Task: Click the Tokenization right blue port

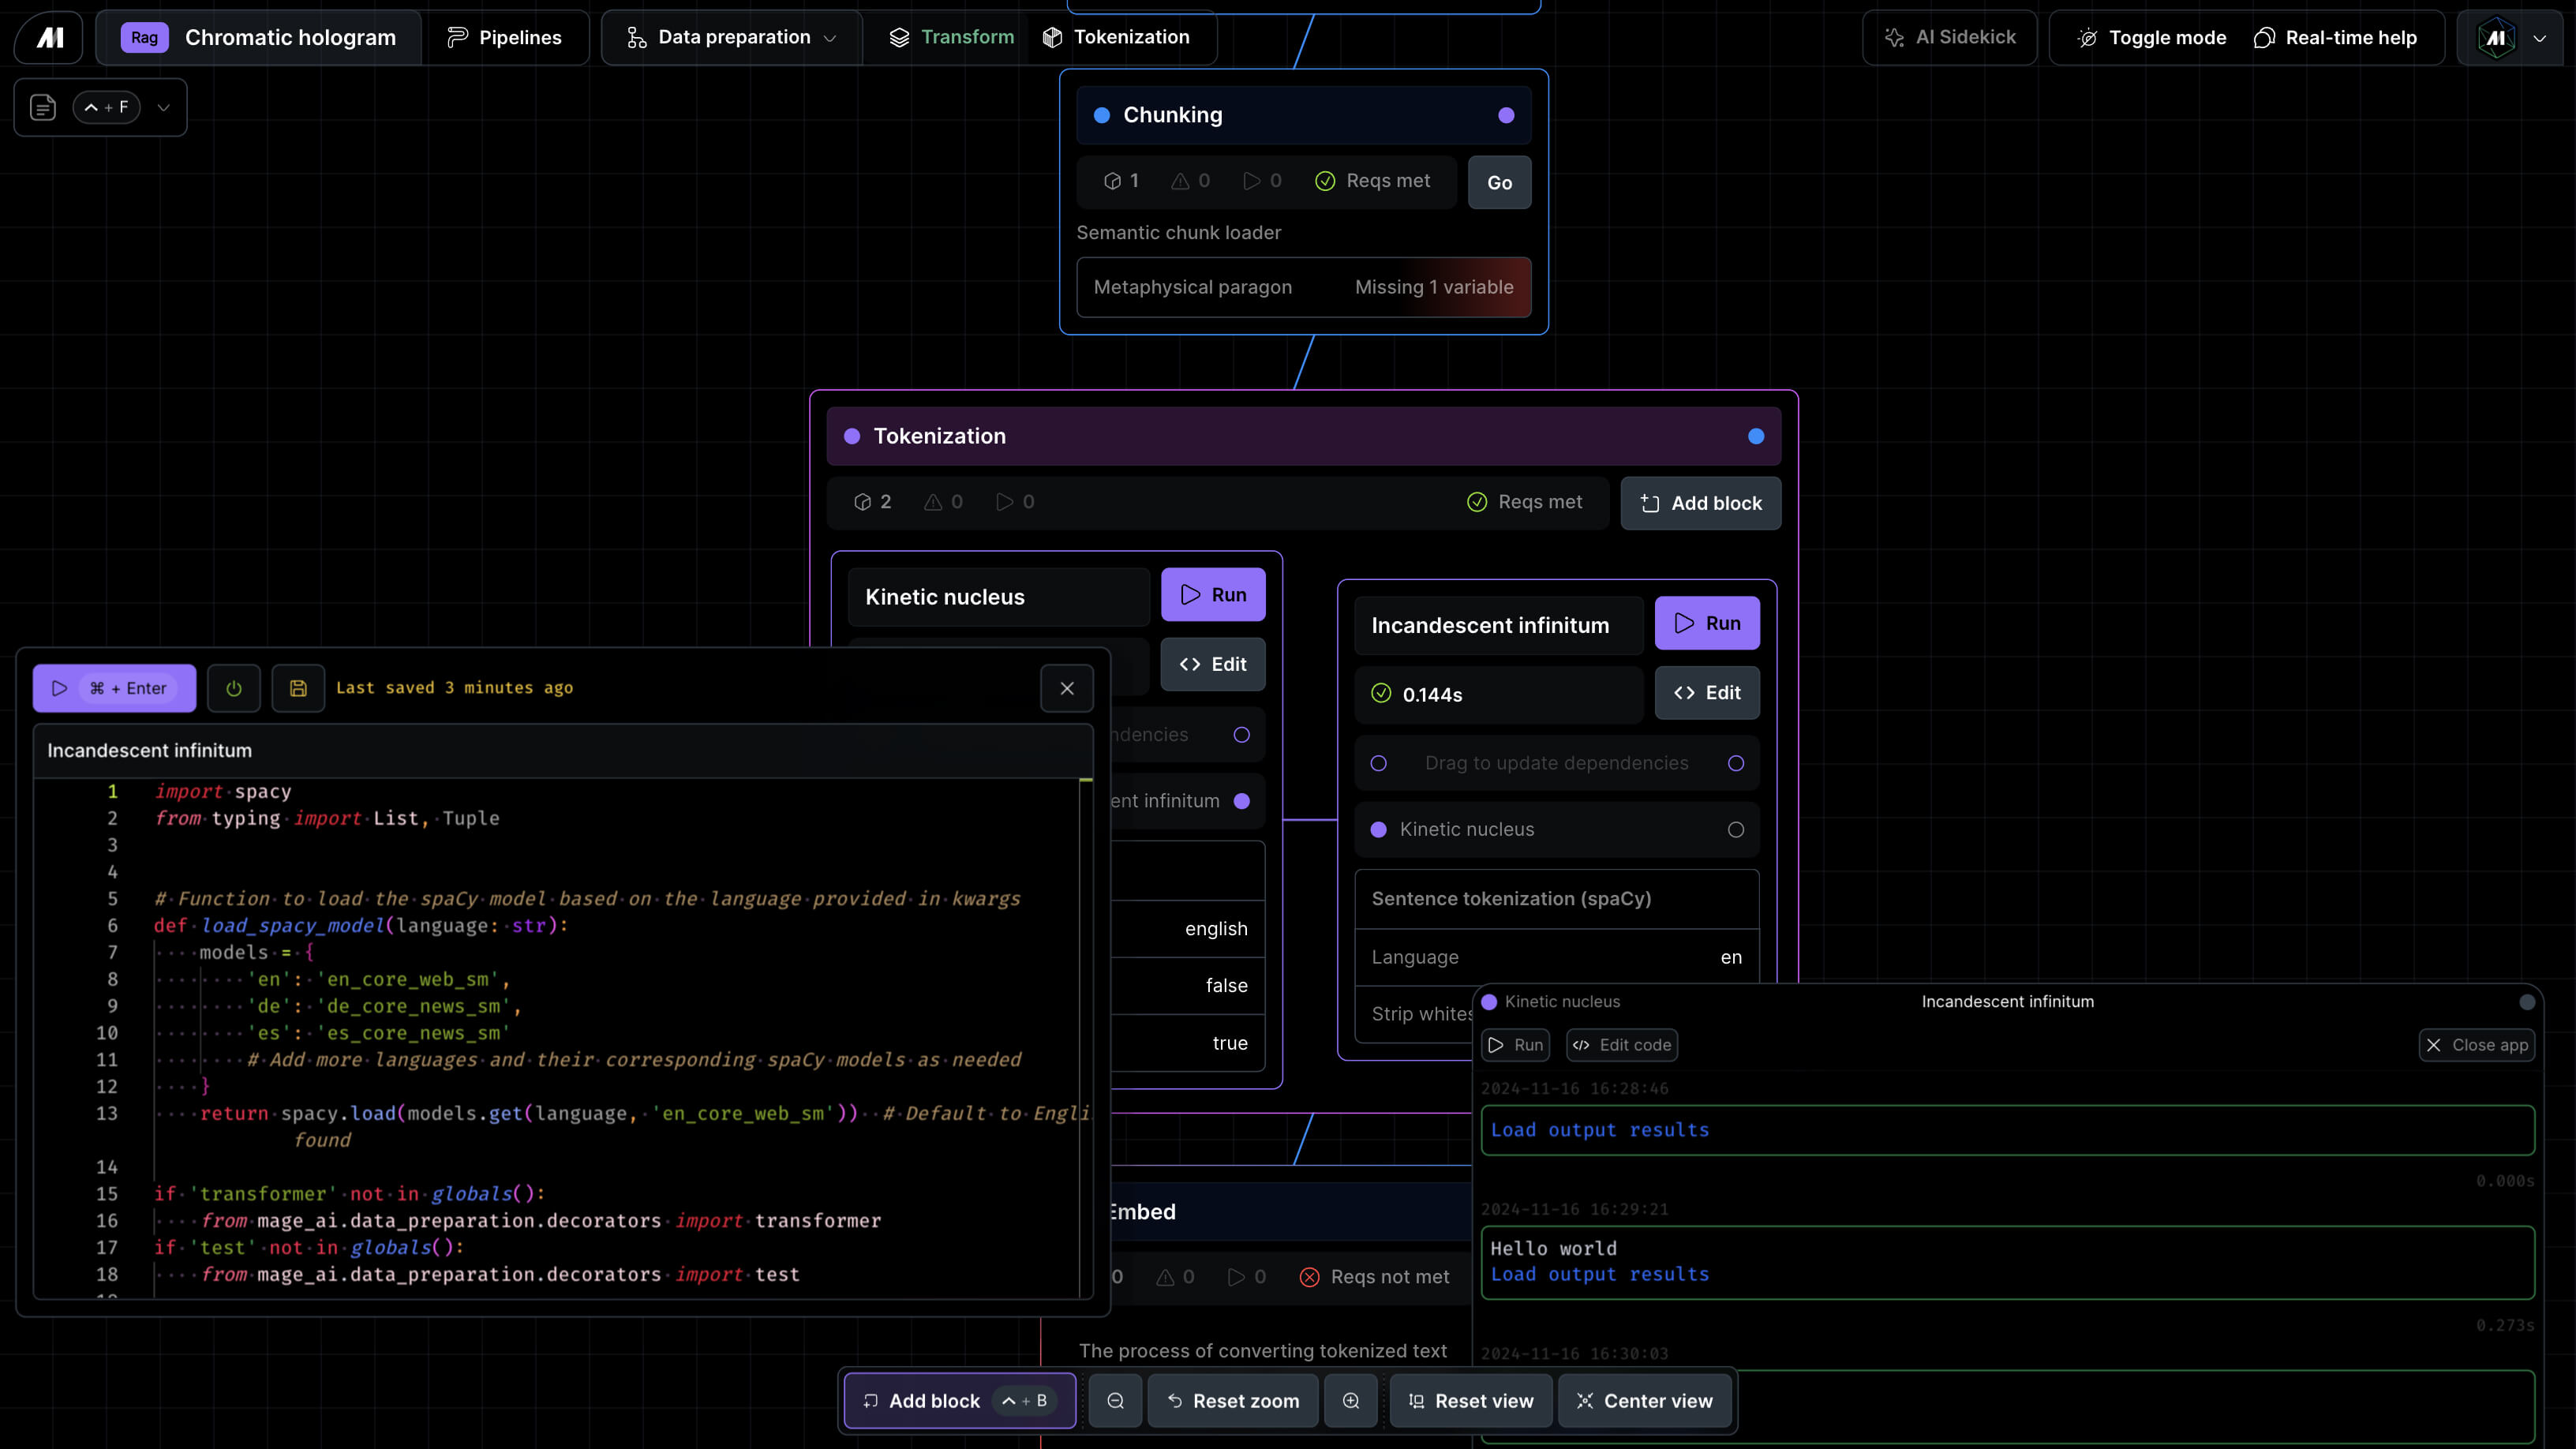Action: coord(1756,436)
